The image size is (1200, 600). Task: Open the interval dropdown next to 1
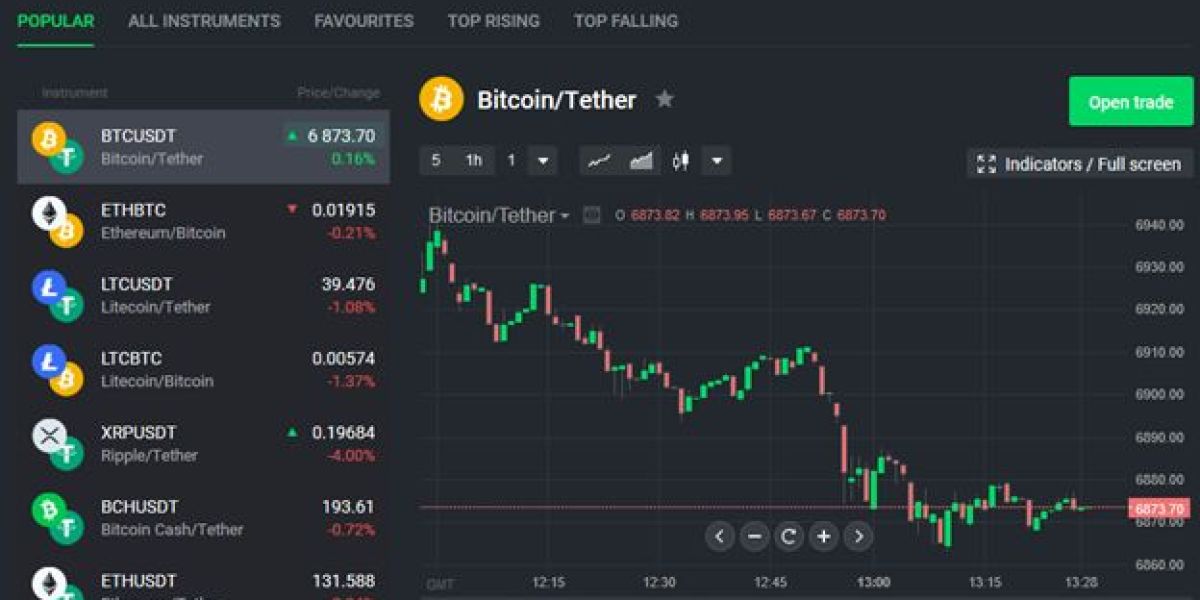[543, 160]
